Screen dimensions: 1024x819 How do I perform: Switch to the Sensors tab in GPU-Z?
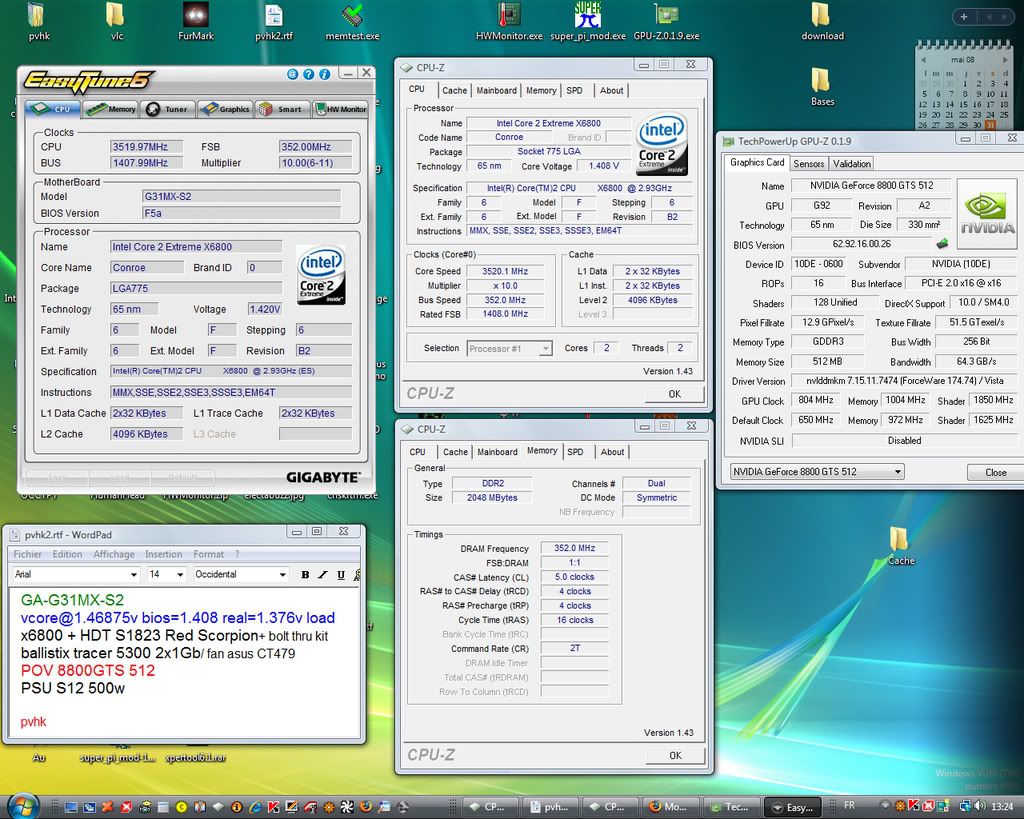pyautogui.click(x=808, y=164)
